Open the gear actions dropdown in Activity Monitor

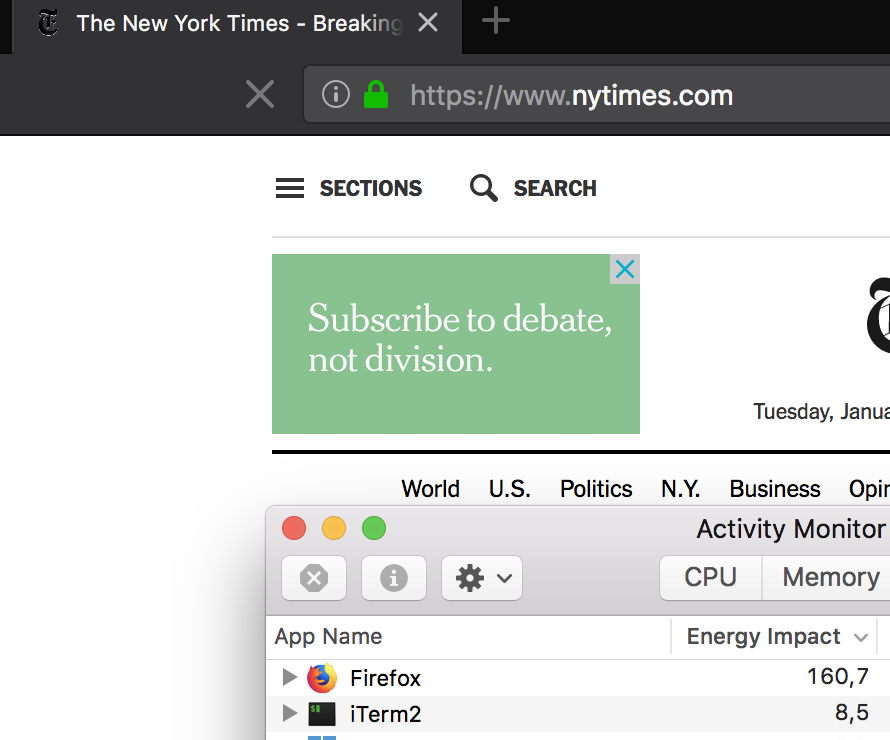coord(482,578)
